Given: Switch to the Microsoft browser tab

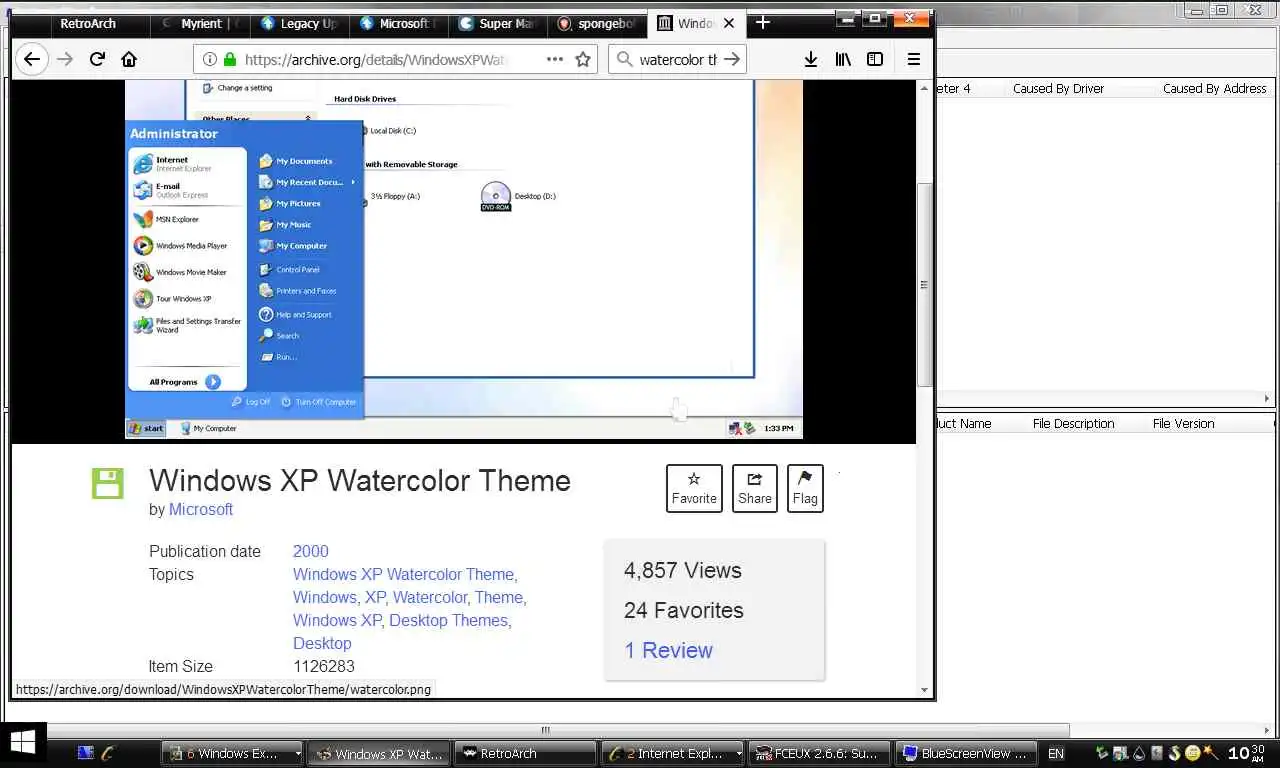Looking at the screenshot, I should pos(396,23).
